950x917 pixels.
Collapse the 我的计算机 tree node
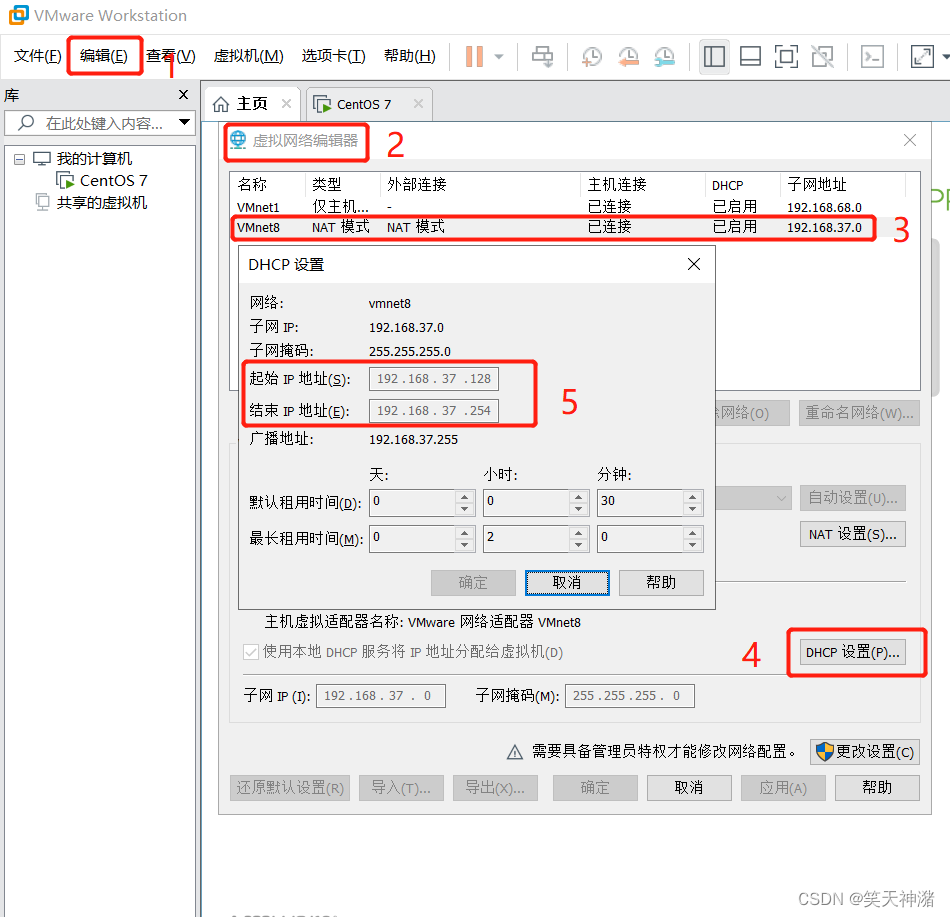(19, 159)
